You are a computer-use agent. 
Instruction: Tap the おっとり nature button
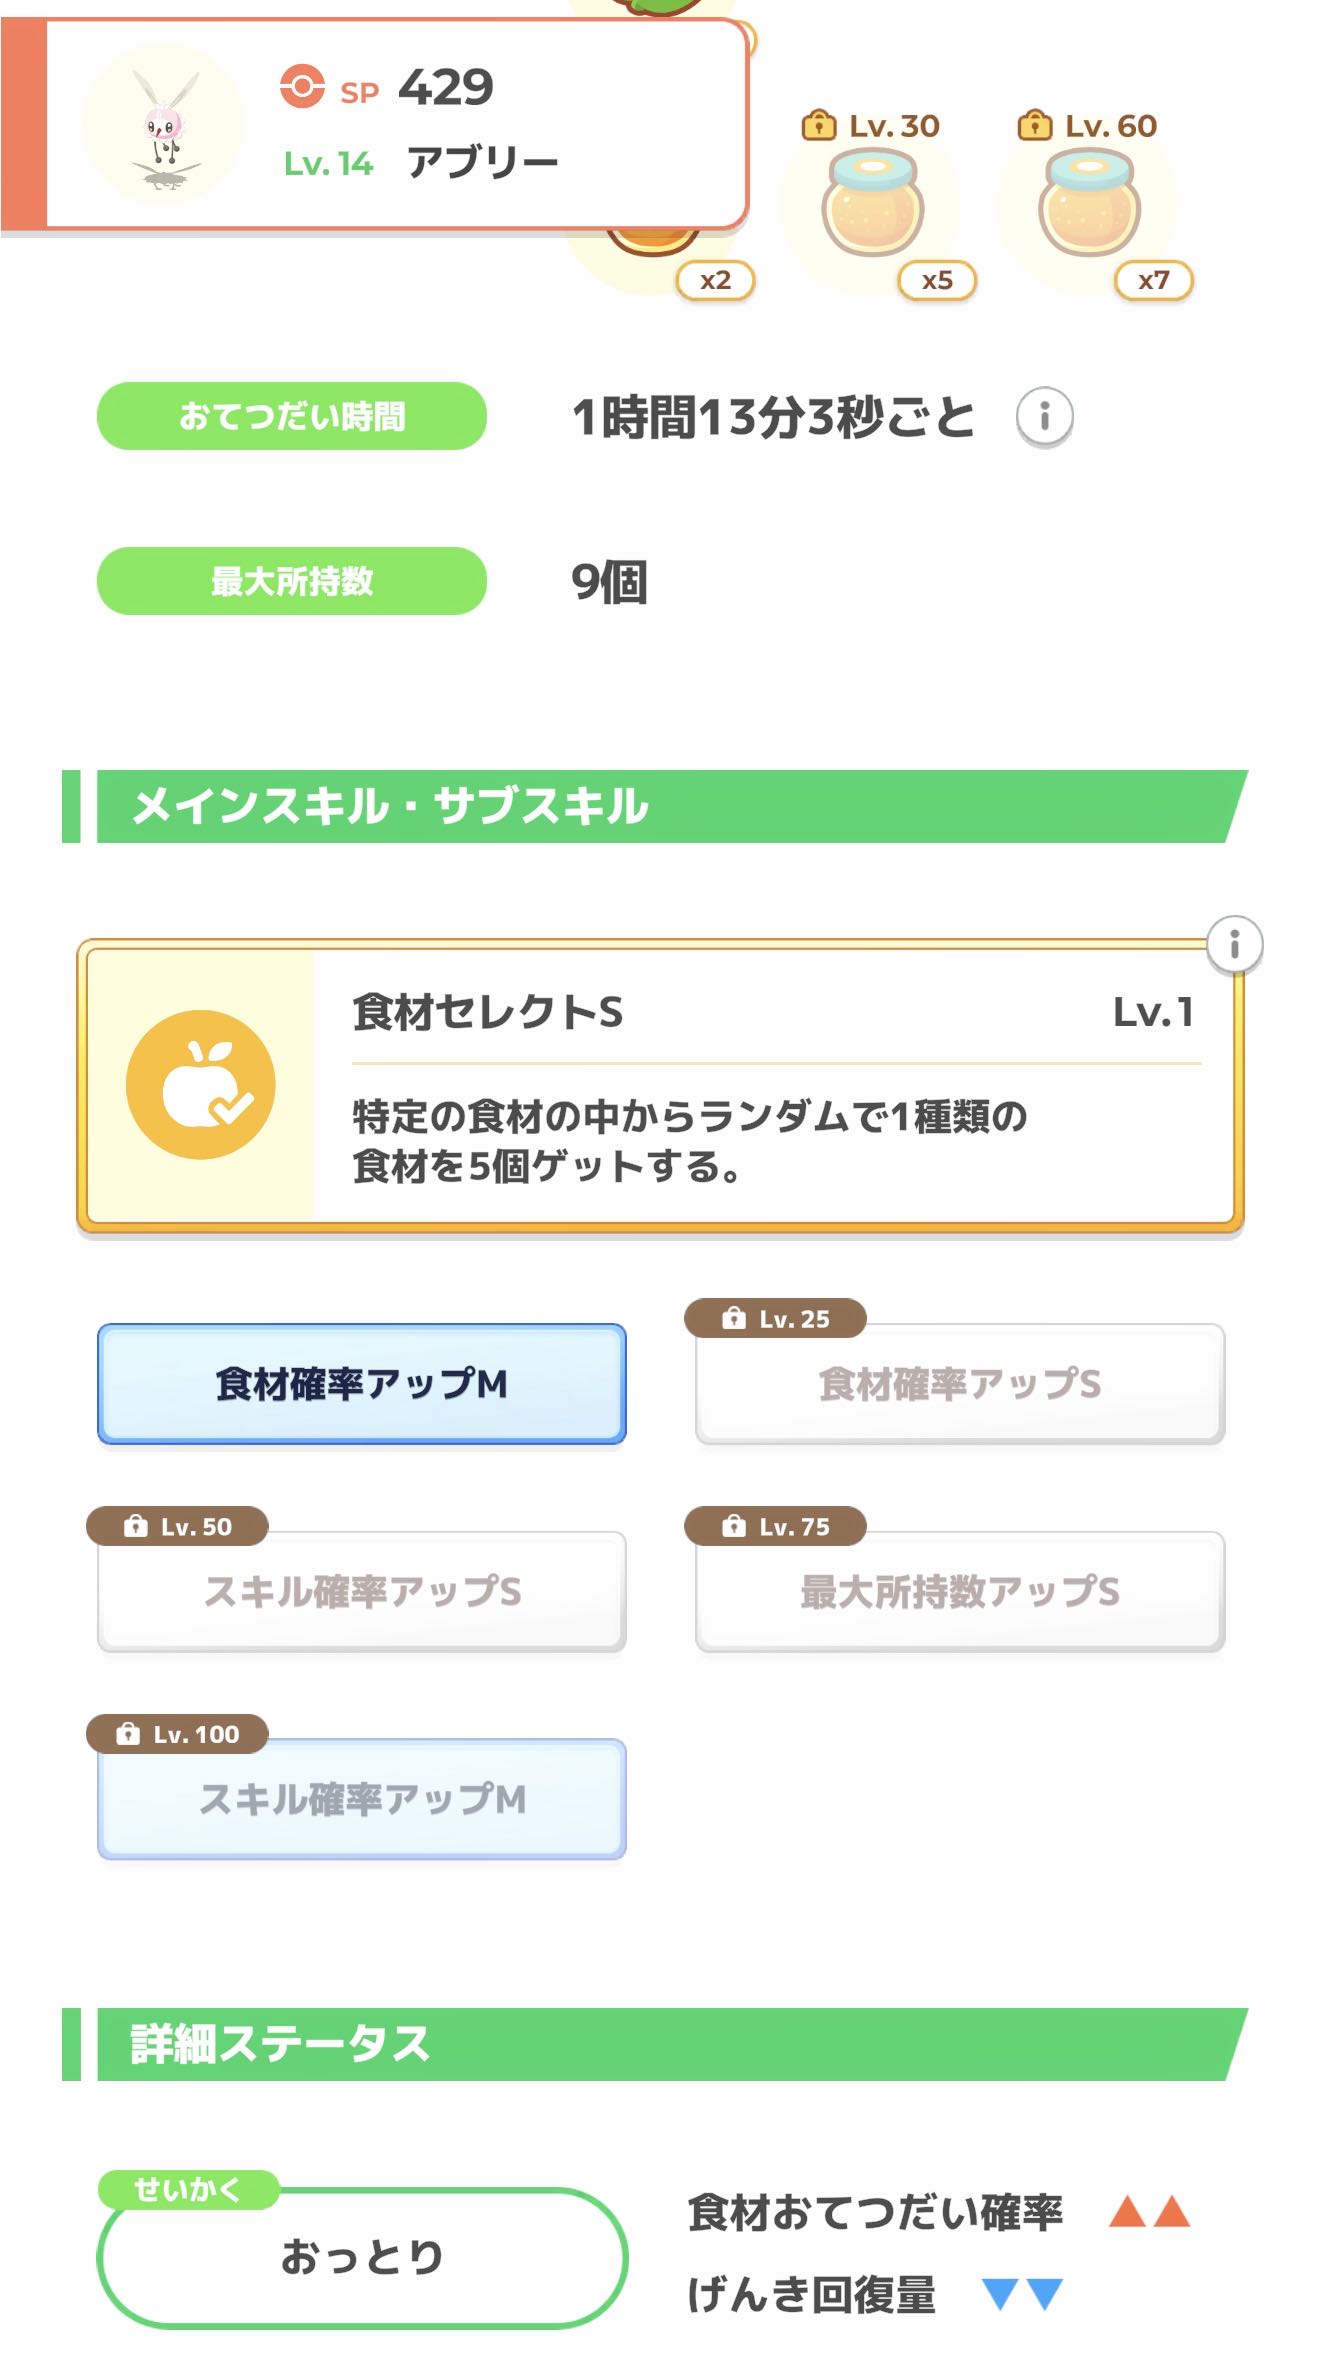click(362, 2257)
